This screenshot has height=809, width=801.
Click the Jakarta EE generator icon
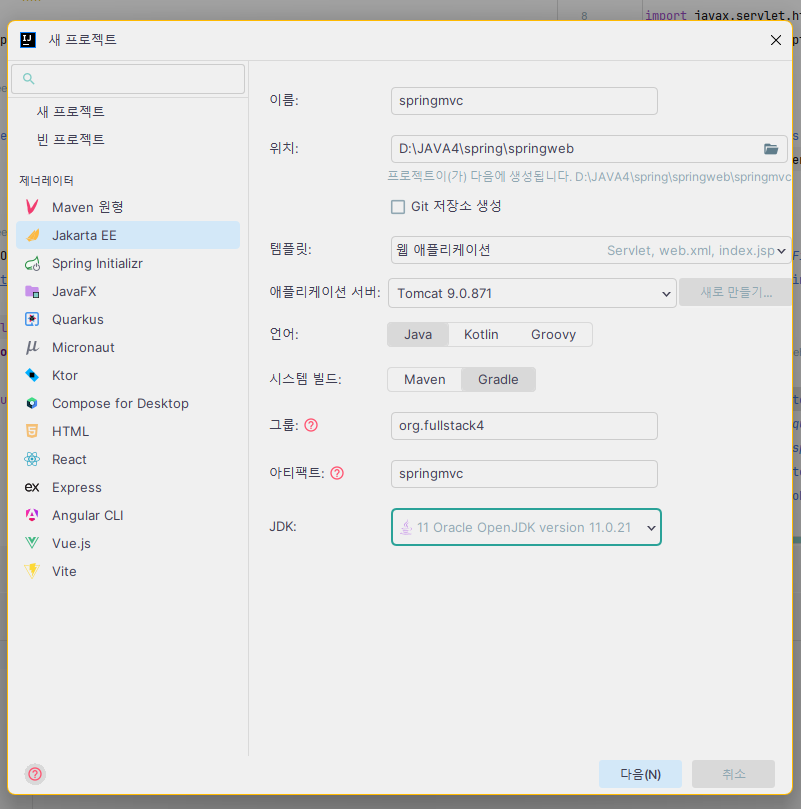click(32, 235)
